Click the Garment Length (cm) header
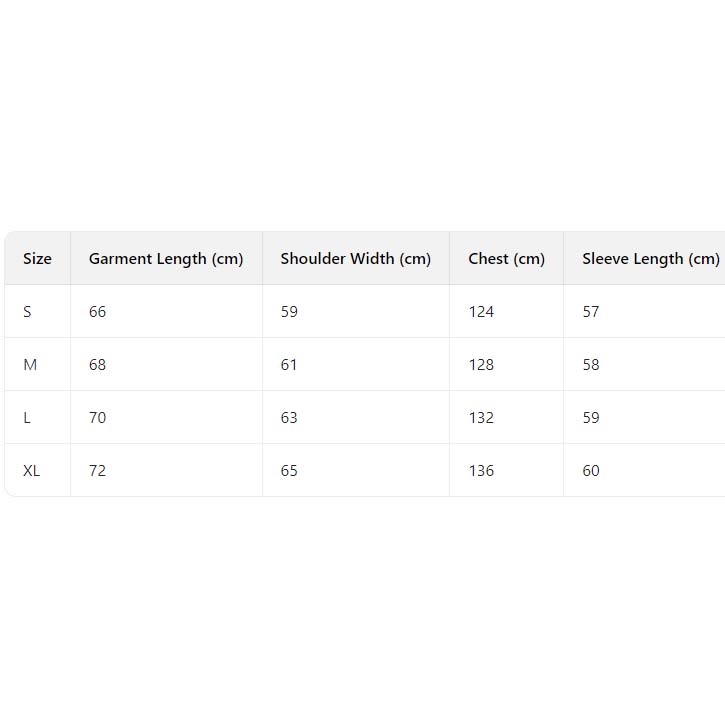This screenshot has width=725, height=725. coord(166,259)
